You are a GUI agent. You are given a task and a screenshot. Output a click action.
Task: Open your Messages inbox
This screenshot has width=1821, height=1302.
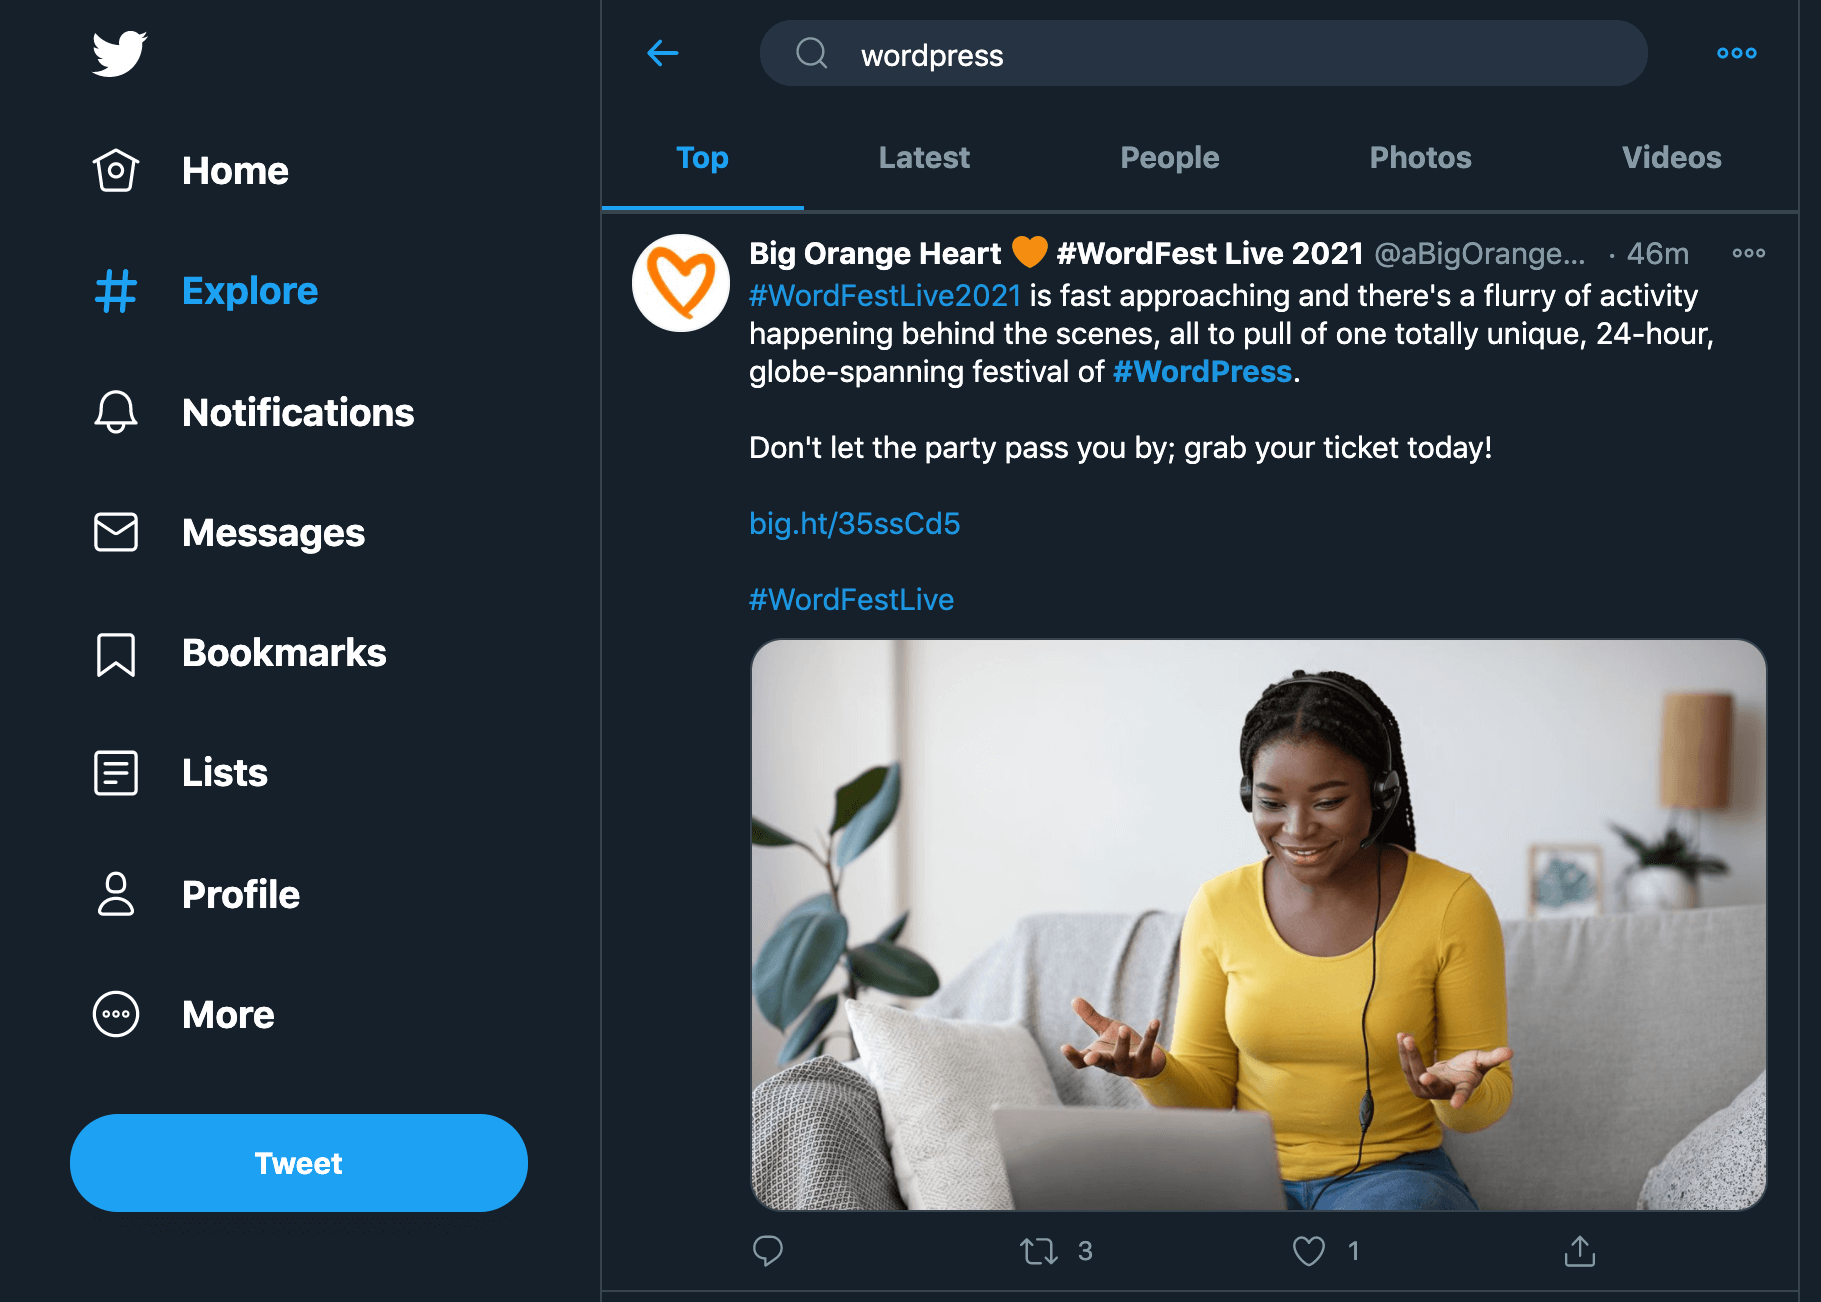272,533
